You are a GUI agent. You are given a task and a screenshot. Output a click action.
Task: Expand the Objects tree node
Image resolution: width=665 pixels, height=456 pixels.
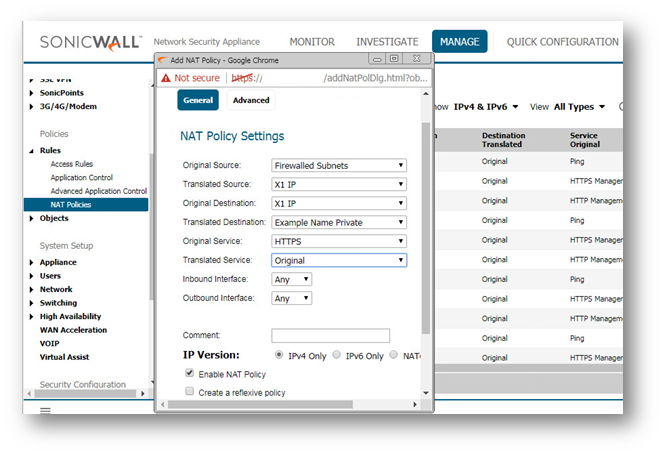tap(31, 218)
